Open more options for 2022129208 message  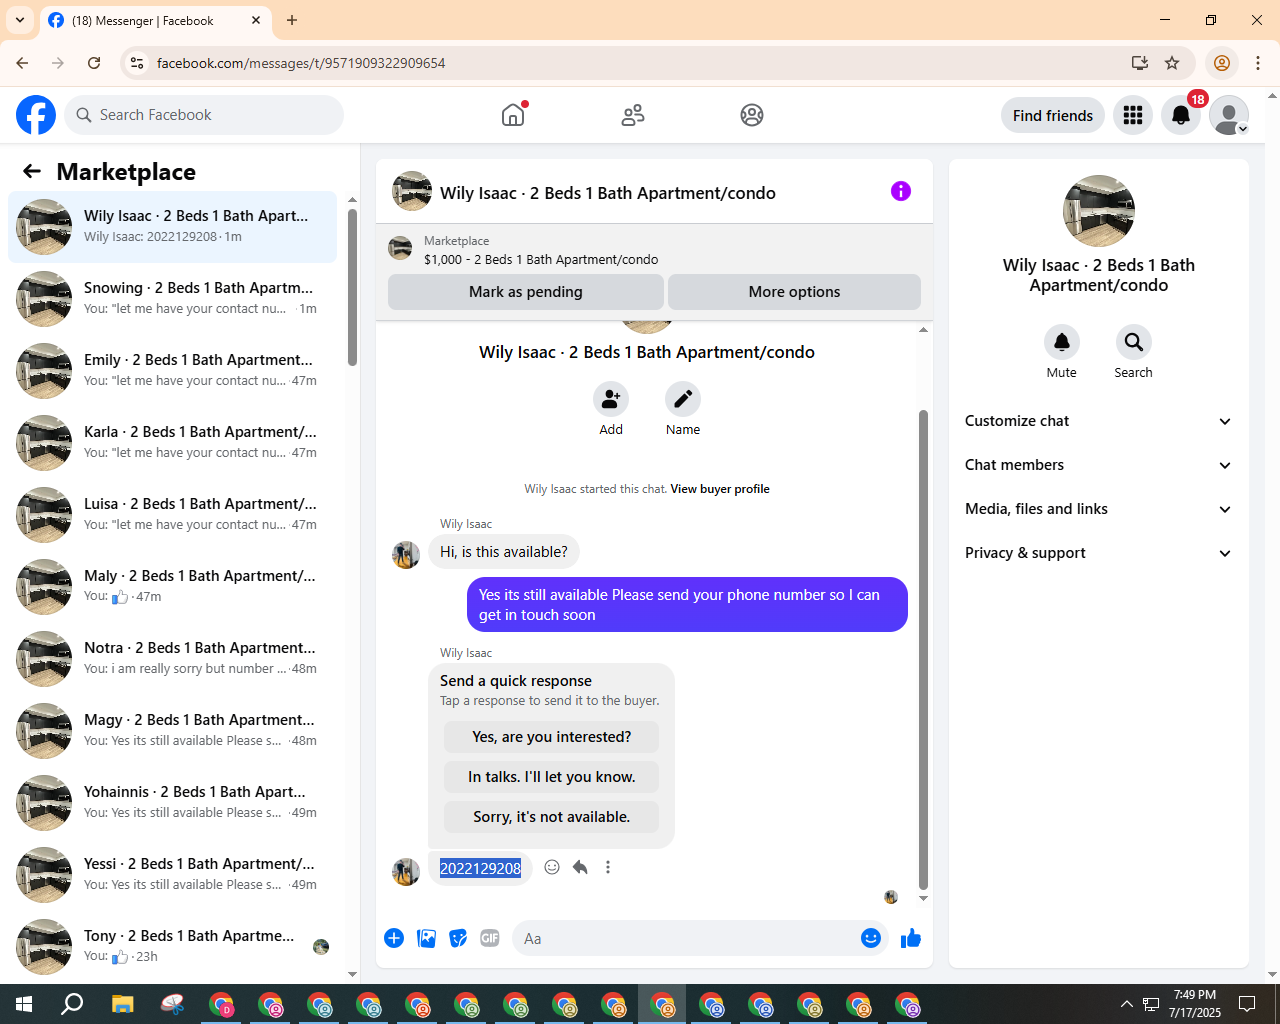tap(608, 867)
